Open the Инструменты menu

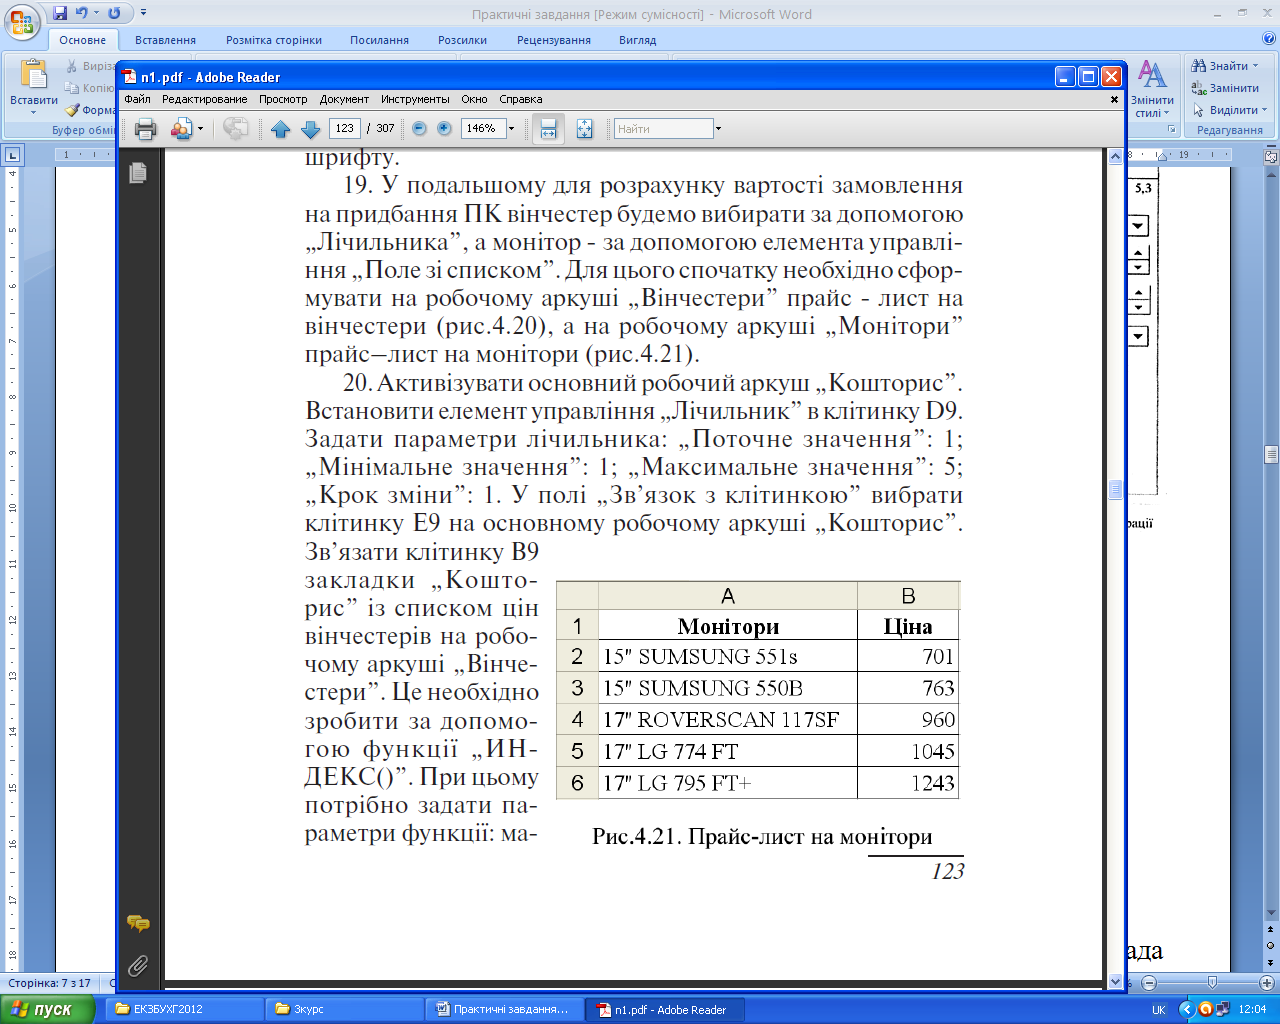click(415, 99)
